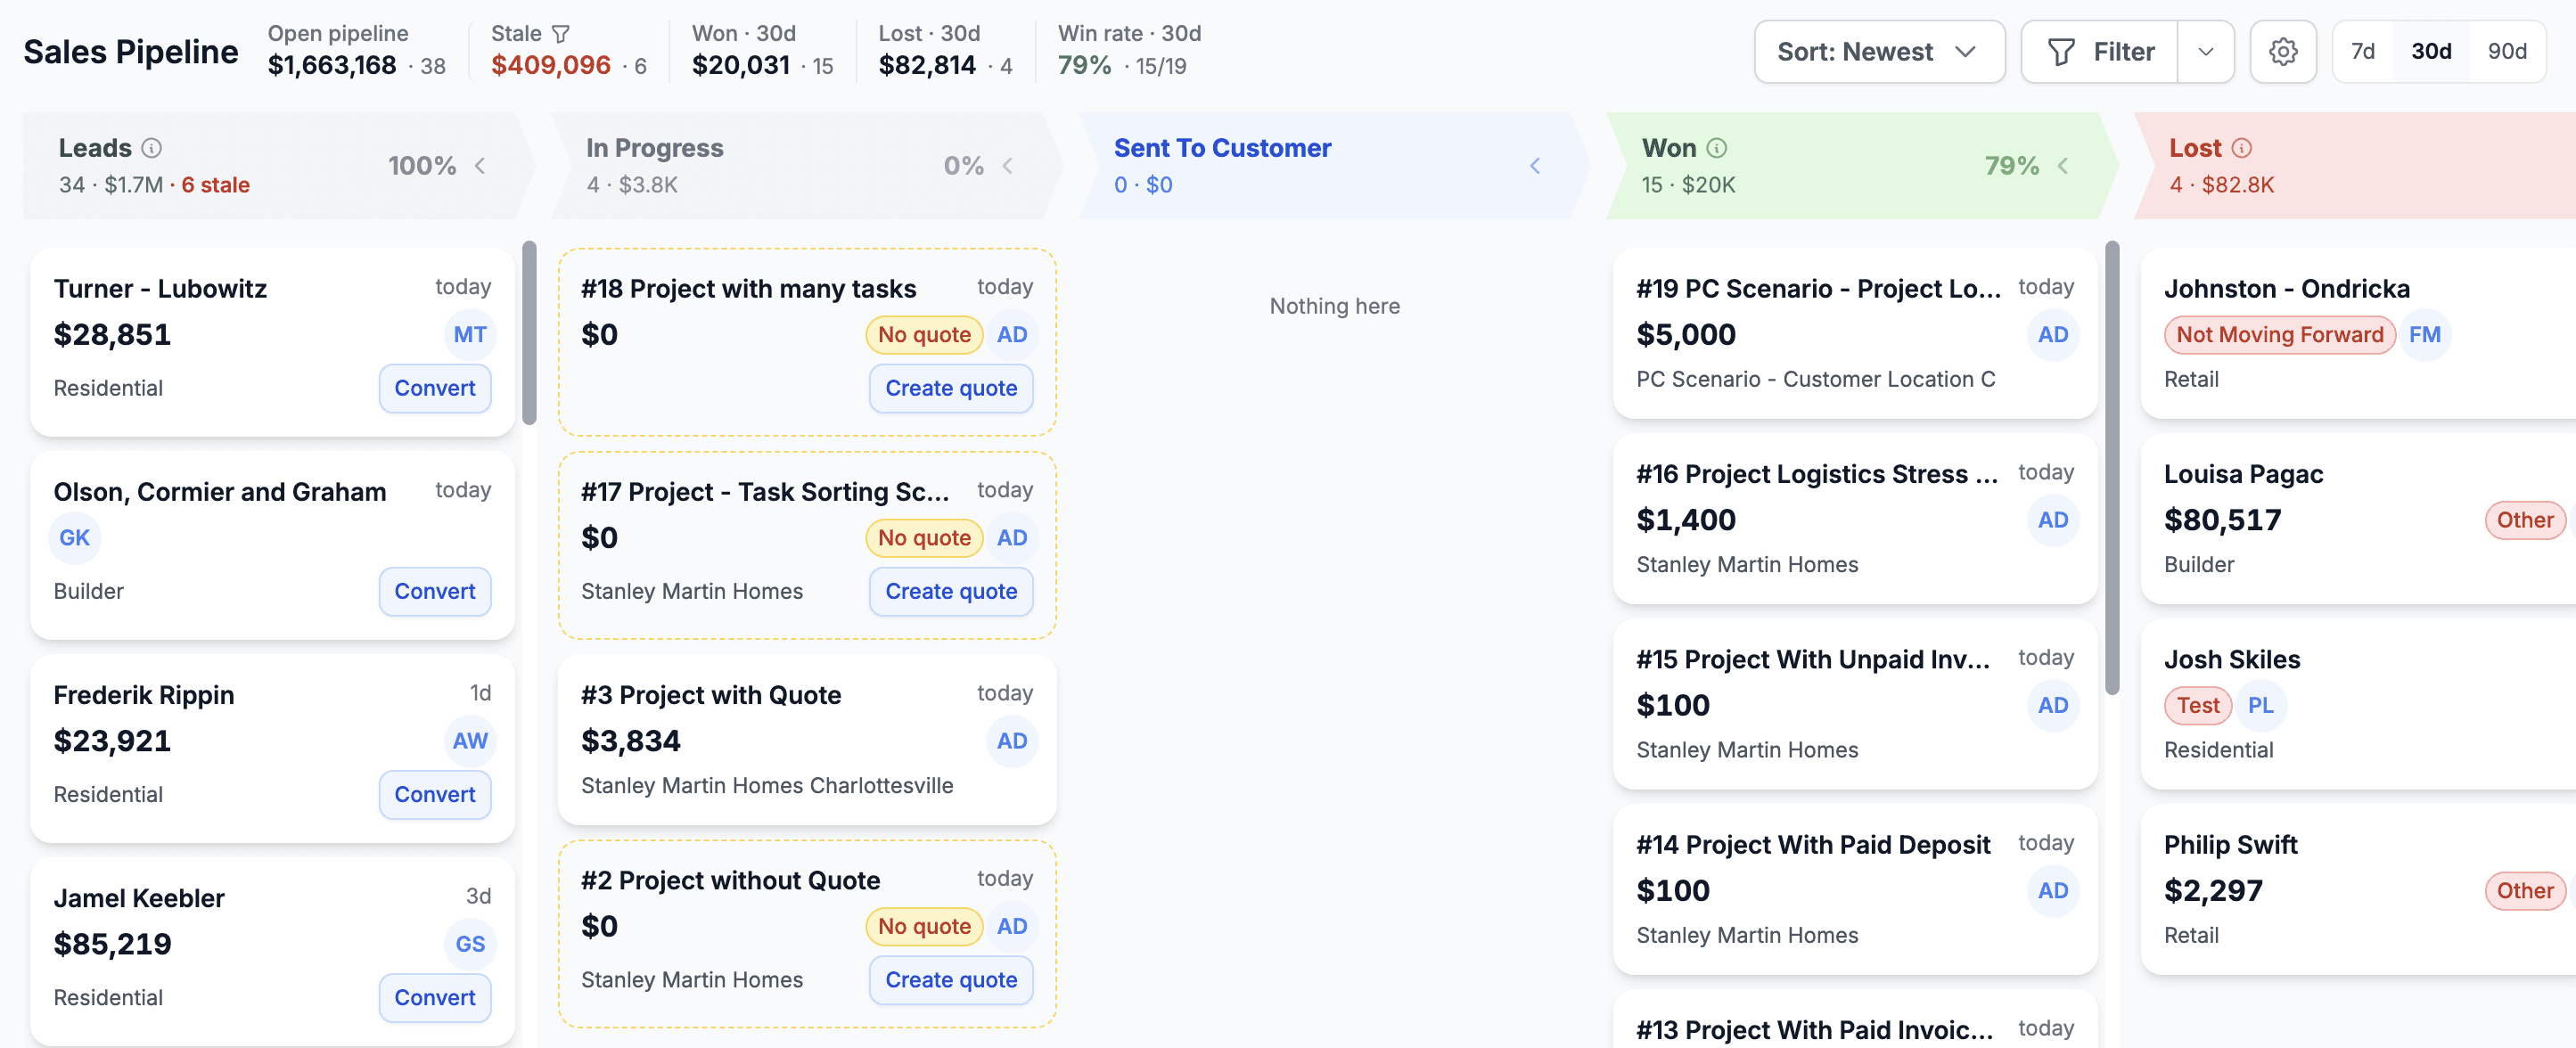
Task: Convert the Turner - Lubowitz lead
Action: tap(434, 388)
